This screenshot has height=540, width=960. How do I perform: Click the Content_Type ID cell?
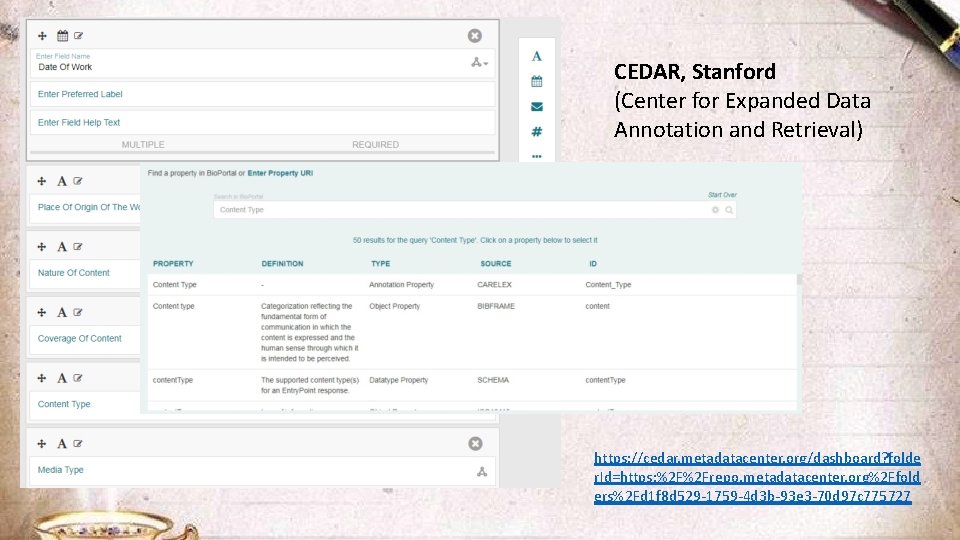click(608, 285)
